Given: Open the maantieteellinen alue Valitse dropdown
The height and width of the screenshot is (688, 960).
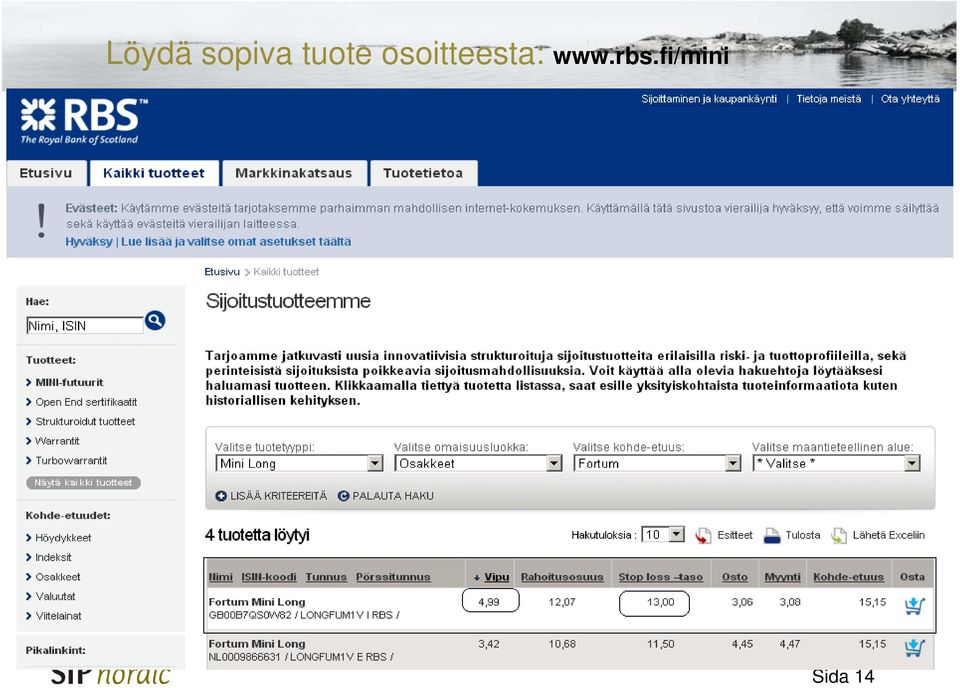Looking at the screenshot, I should 836,463.
